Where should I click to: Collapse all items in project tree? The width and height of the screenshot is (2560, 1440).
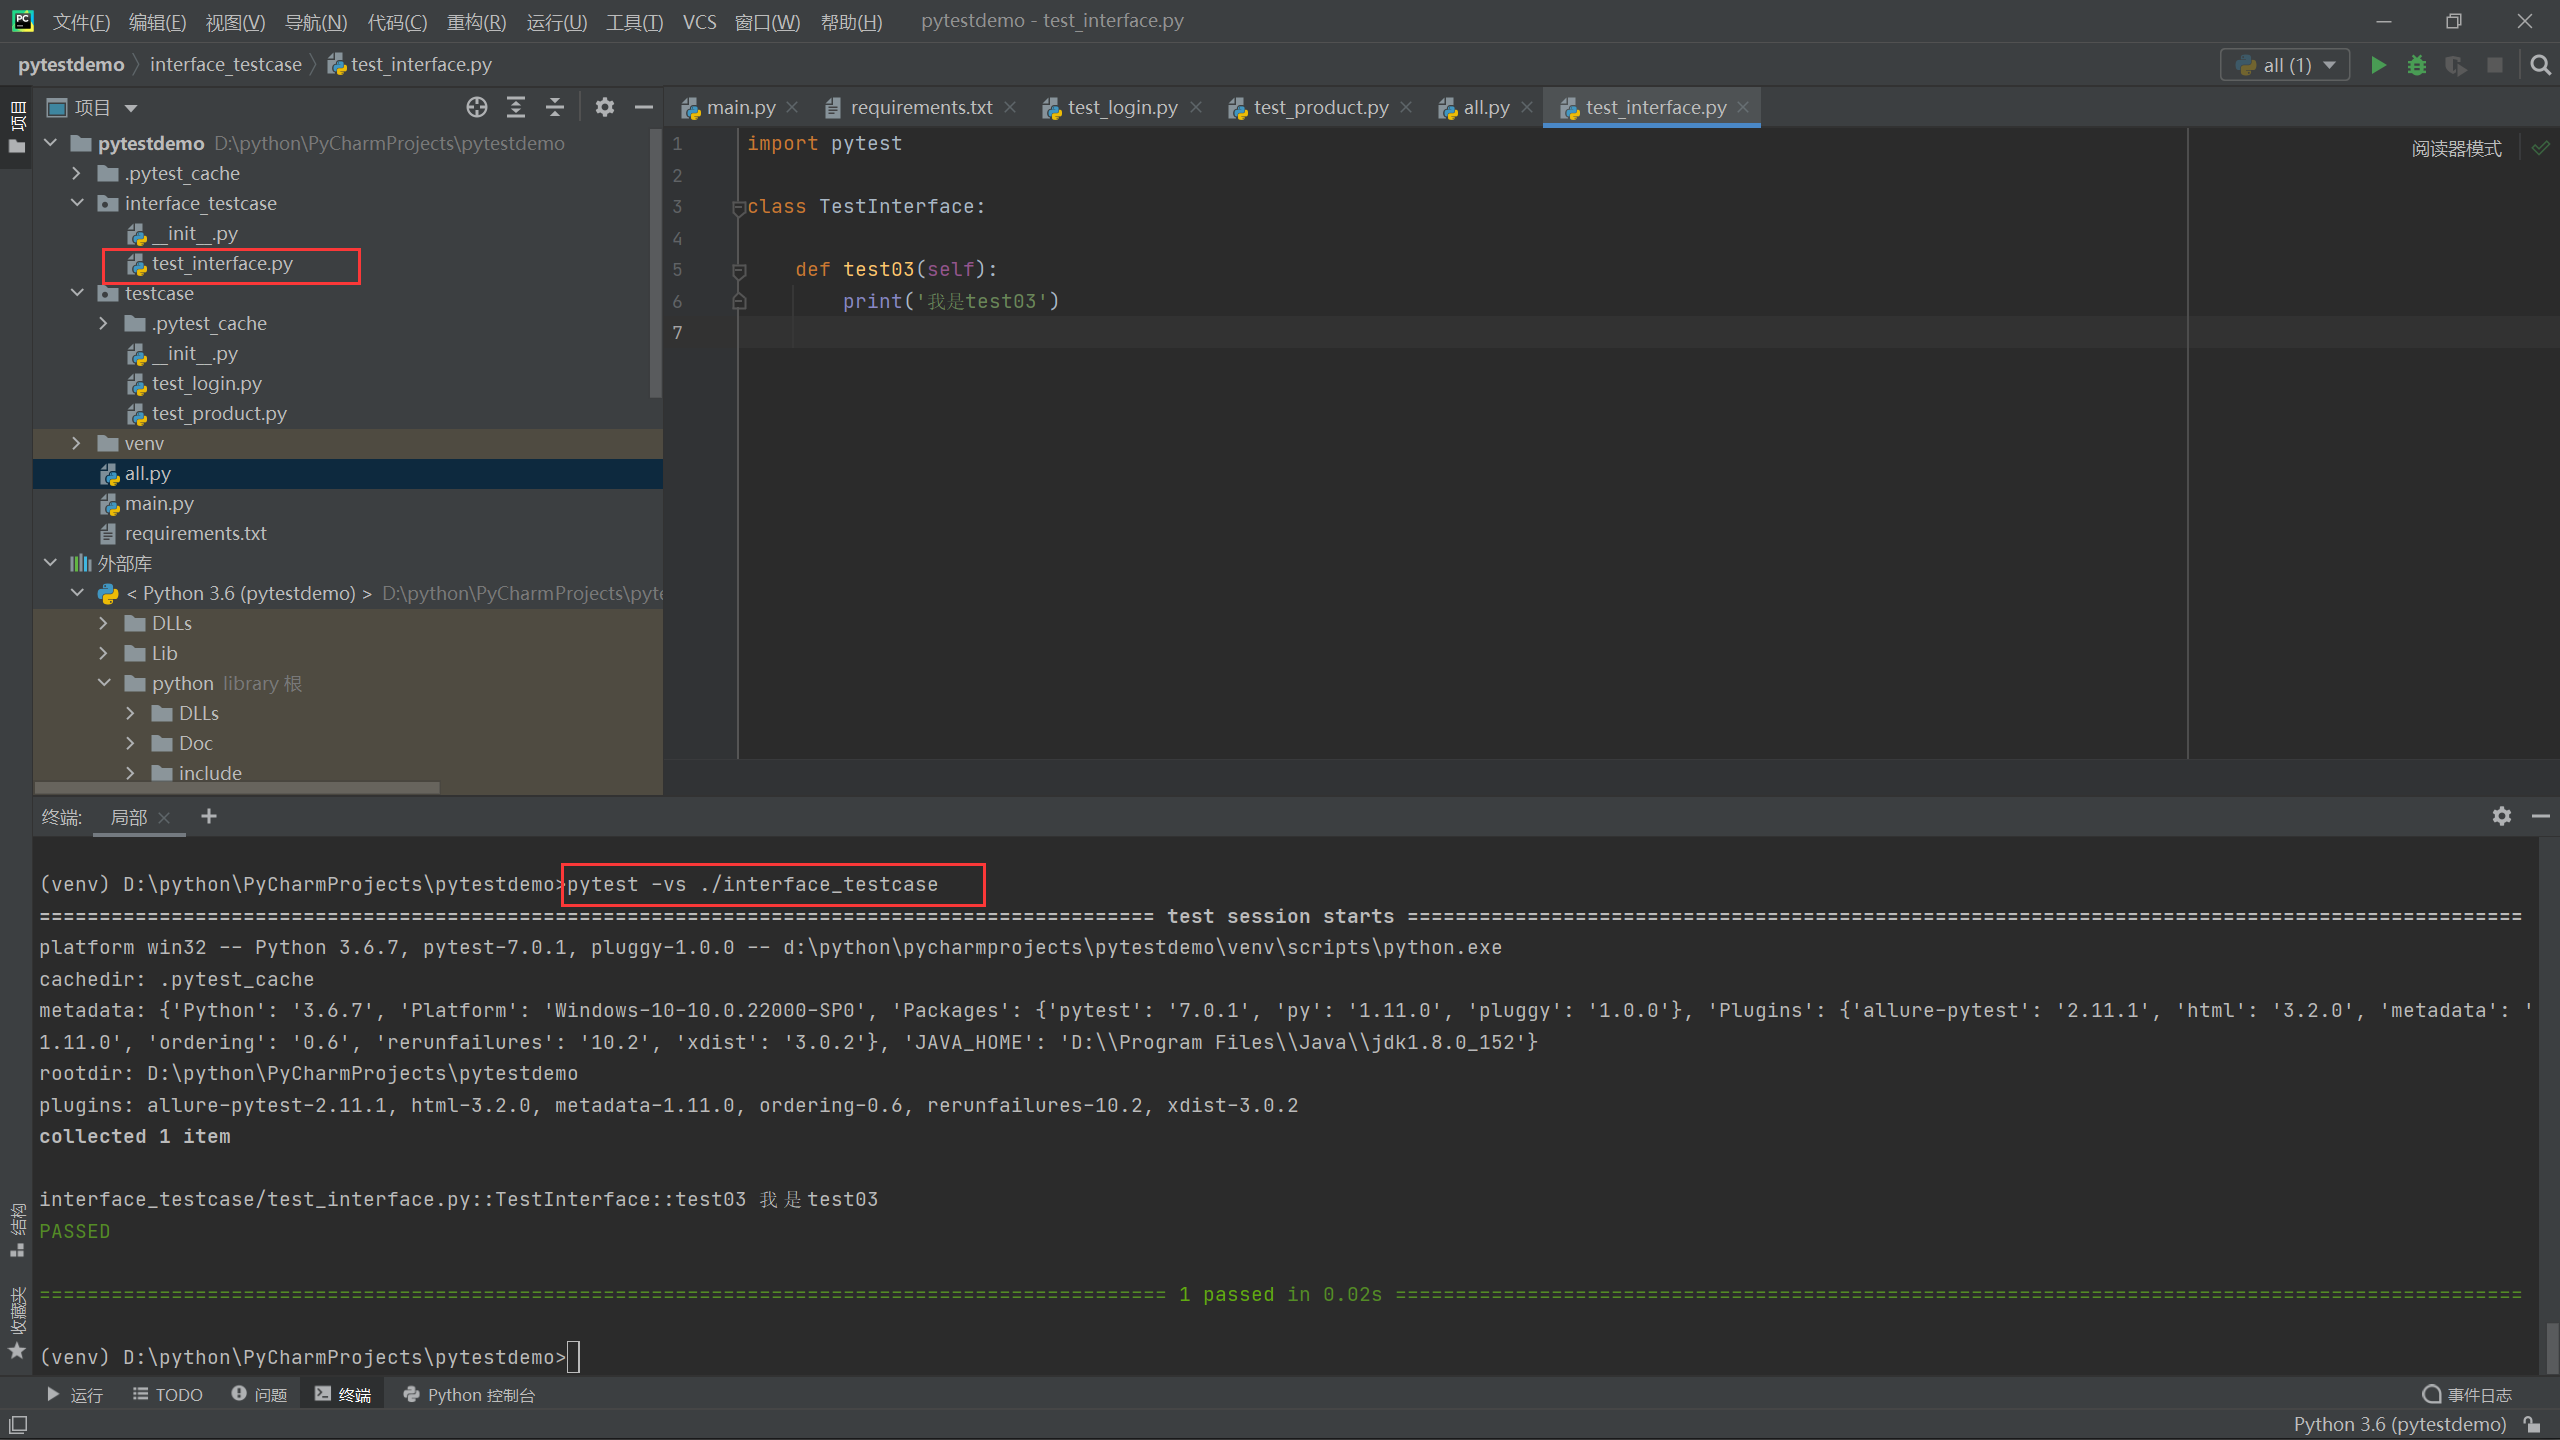pyautogui.click(x=555, y=107)
